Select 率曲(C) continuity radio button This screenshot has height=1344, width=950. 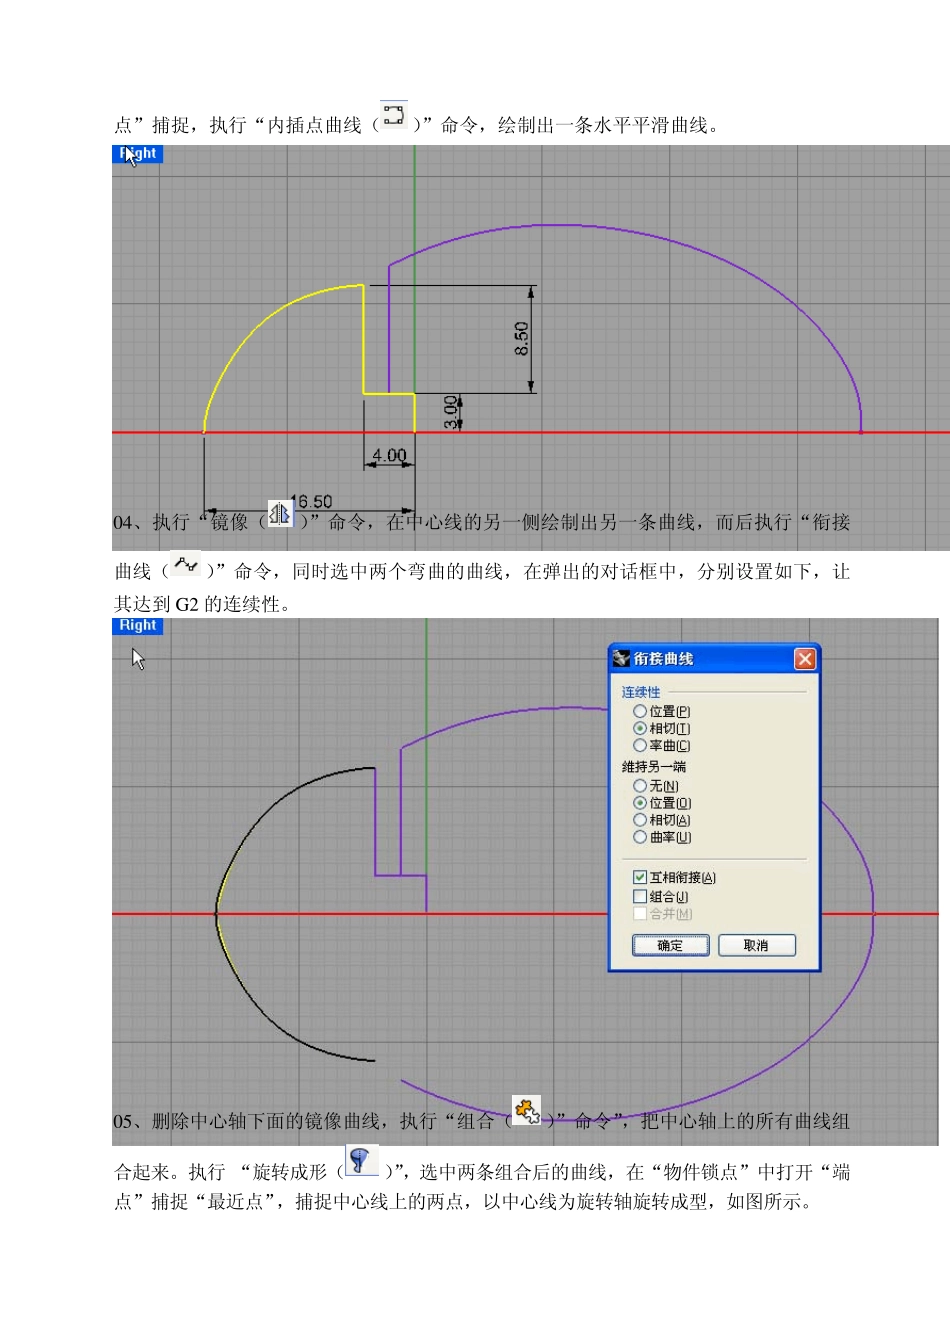click(661, 745)
